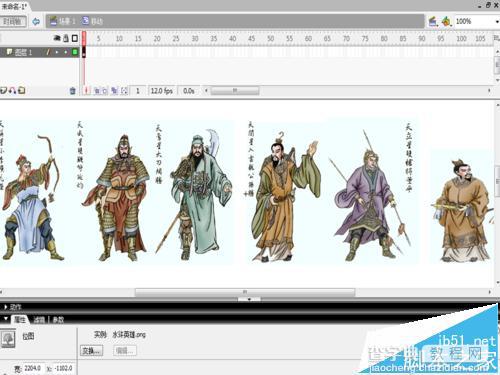The image size is (500, 375).
Task: Click the current frame number field
Action: coord(138,91)
